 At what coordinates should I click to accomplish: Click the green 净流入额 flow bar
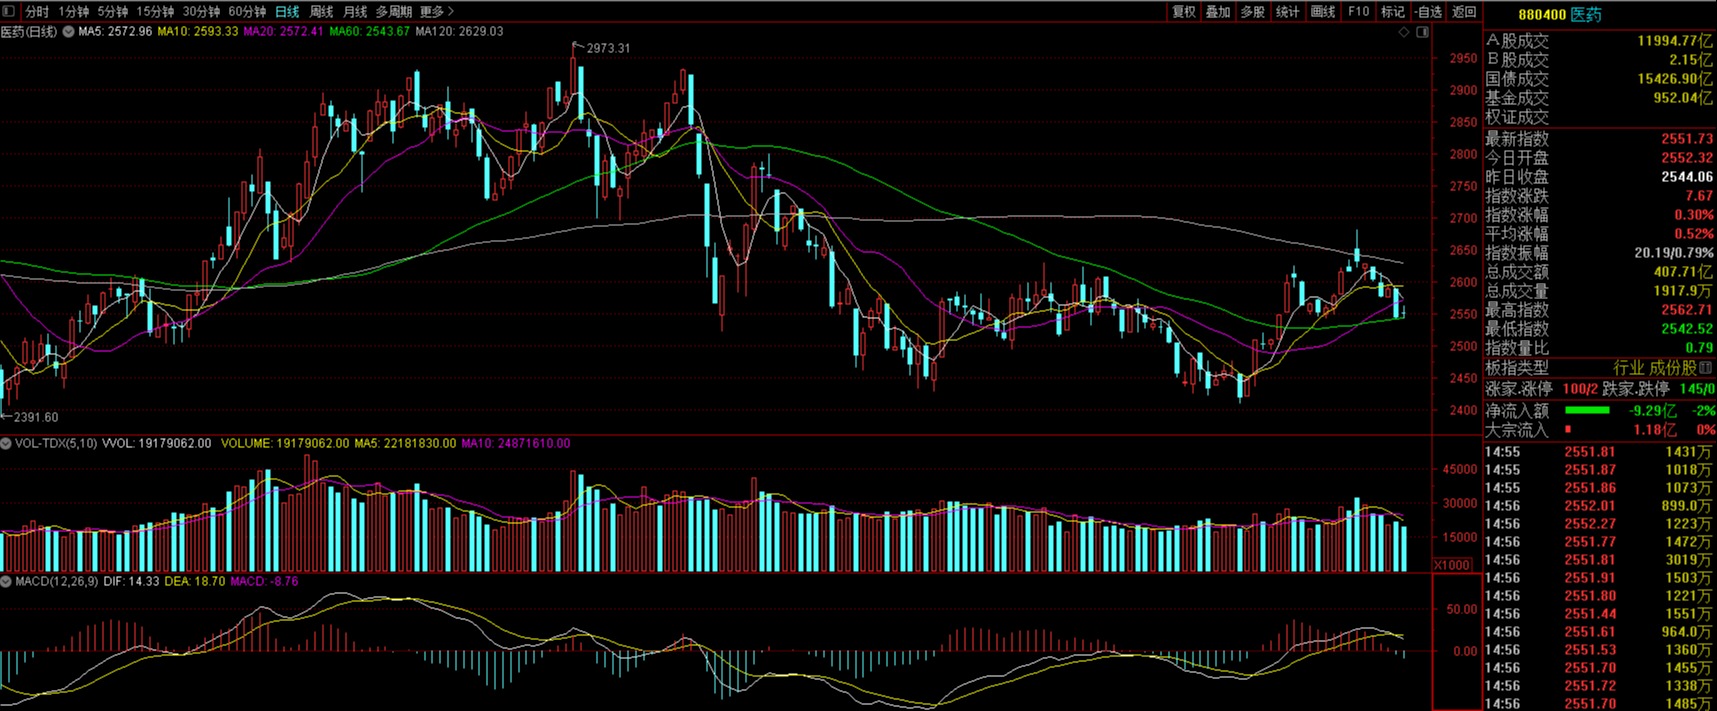(x=1587, y=410)
